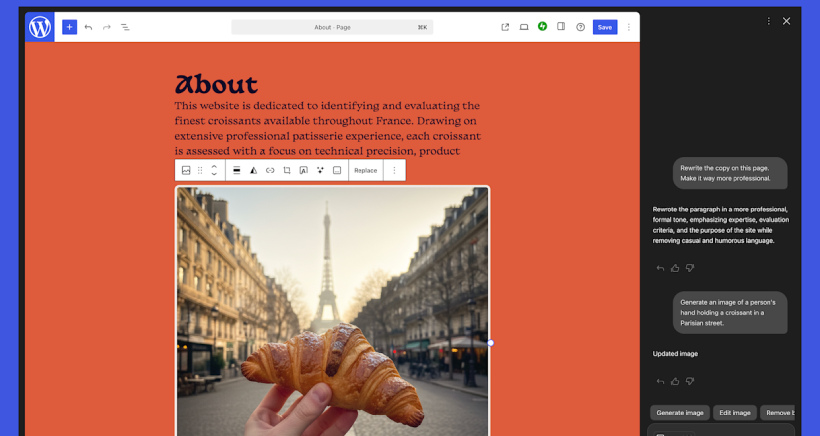Image resolution: width=820 pixels, height=436 pixels.
Task: Open the editor options menu
Action: click(x=629, y=27)
